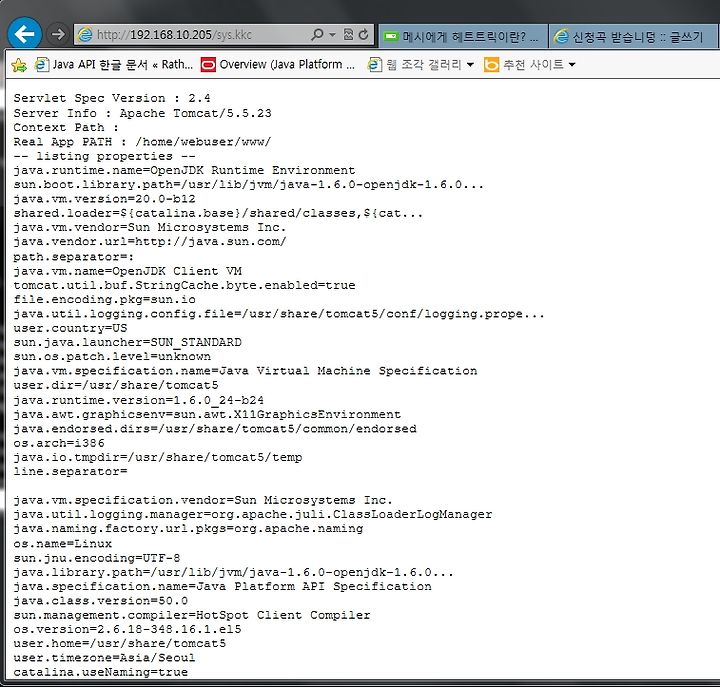This screenshot has height=687, width=720.
Task: Click the 'java.util.logging.manager' line
Action: click(253, 514)
